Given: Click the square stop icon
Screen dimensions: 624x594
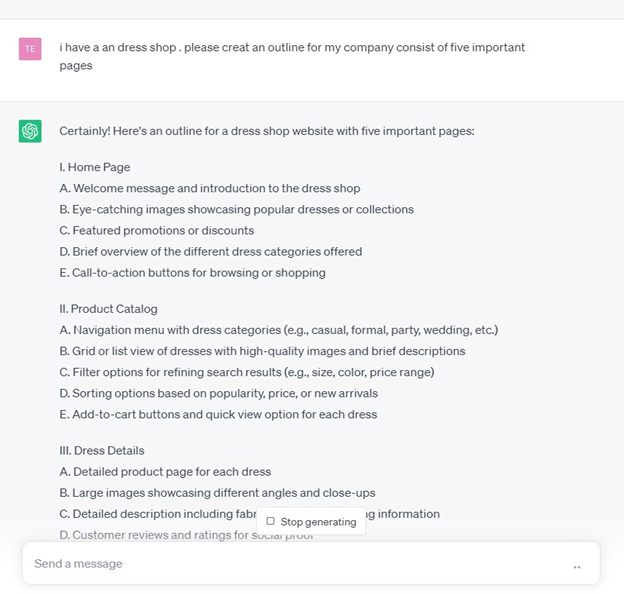Looking at the screenshot, I should click(270, 521).
